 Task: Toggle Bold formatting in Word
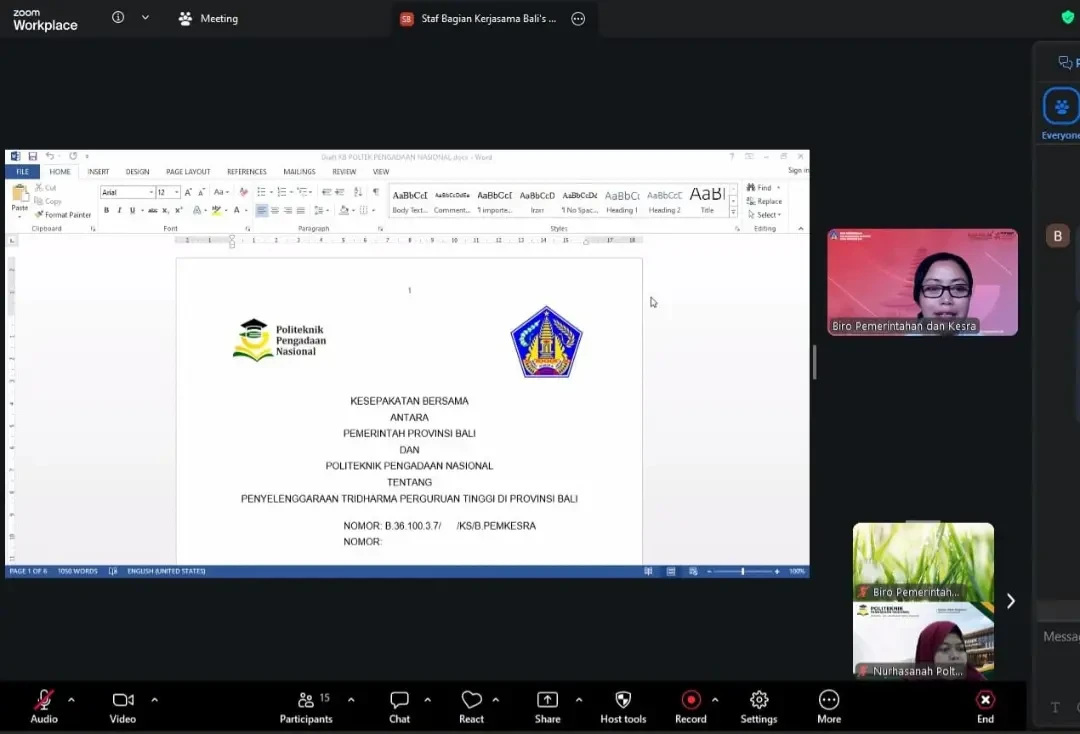tap(106, 210)
